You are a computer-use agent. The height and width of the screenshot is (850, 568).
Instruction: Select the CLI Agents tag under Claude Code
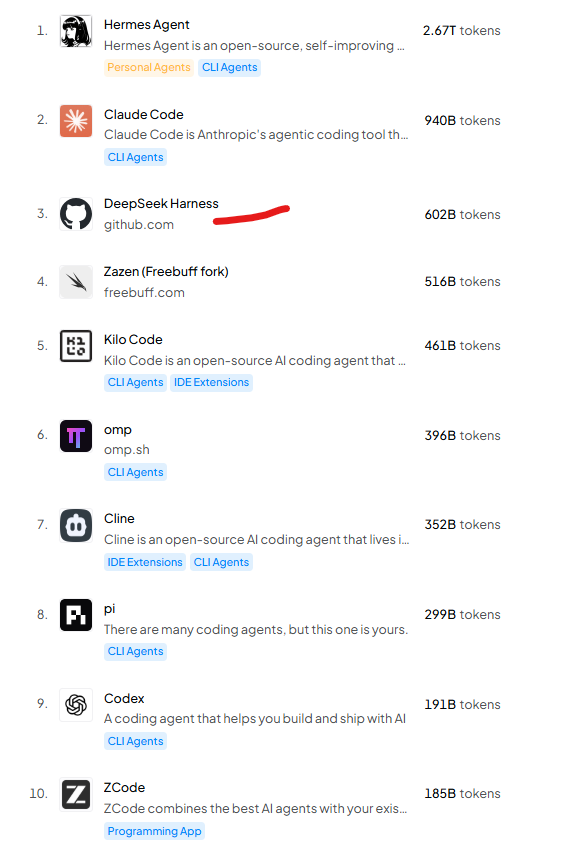(x=135, y=157)
